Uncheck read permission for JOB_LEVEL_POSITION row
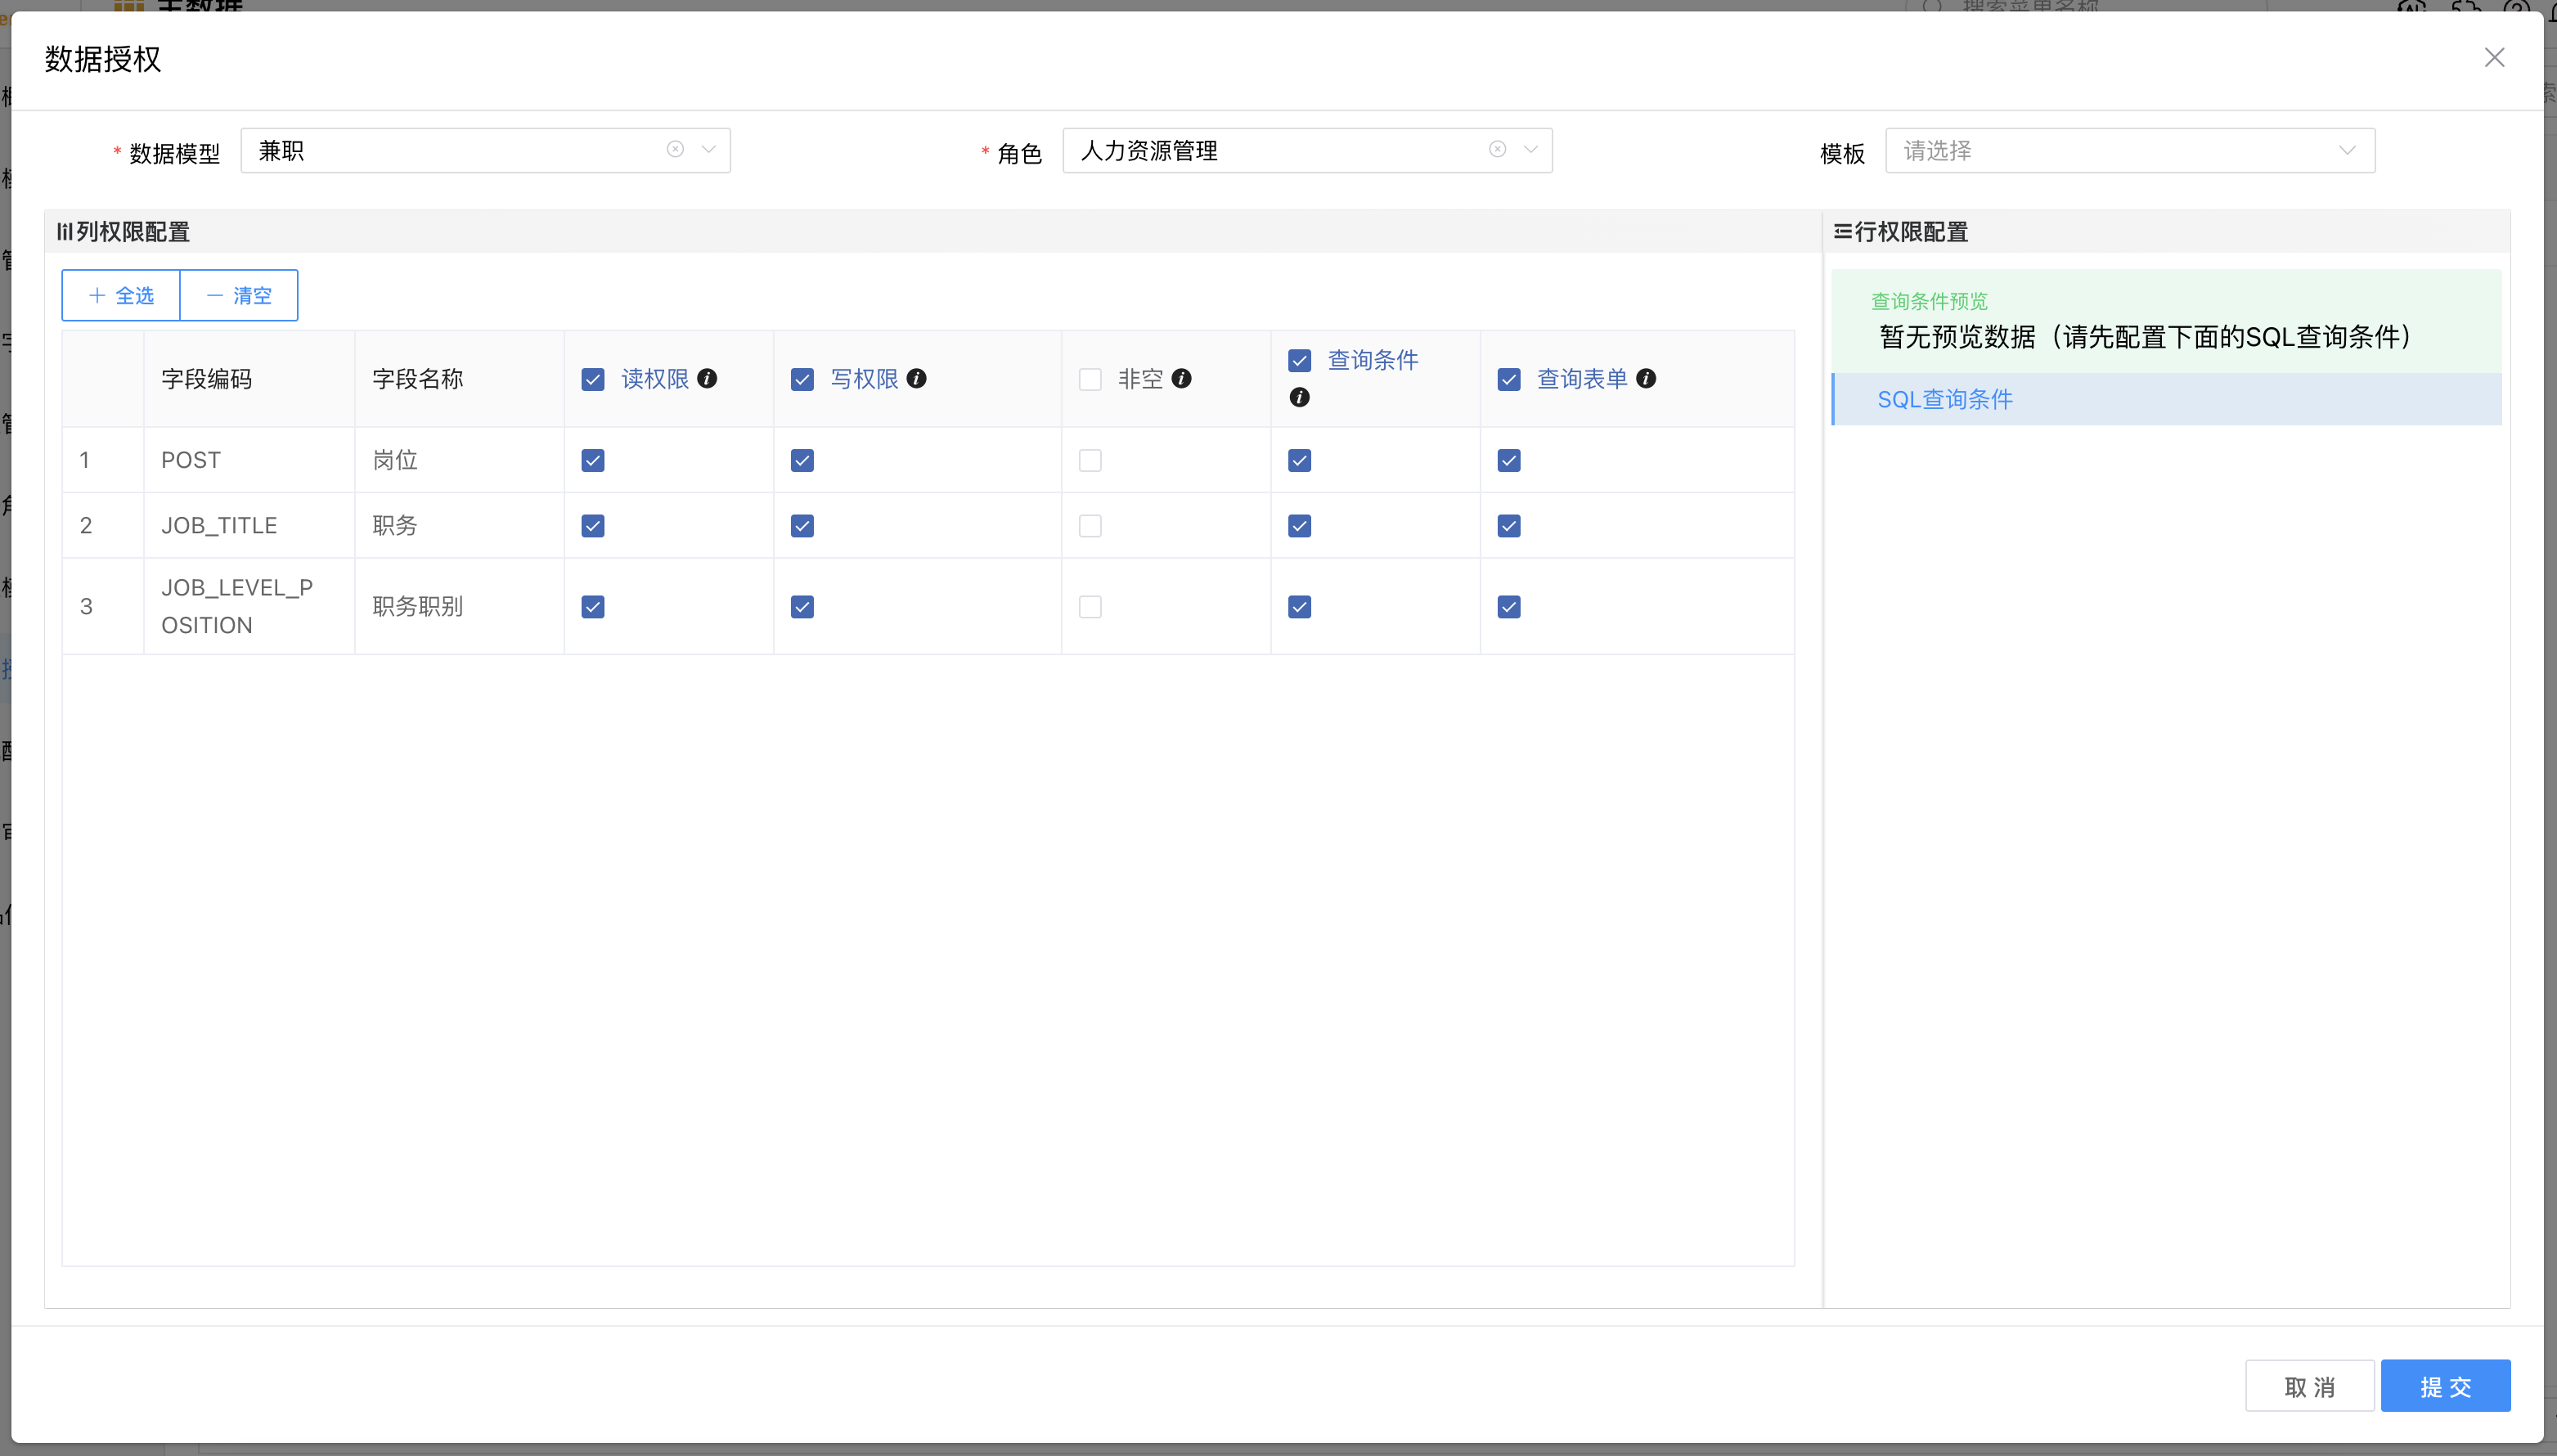Screen dimensions: 2557x1456 [x=593, y=607]
